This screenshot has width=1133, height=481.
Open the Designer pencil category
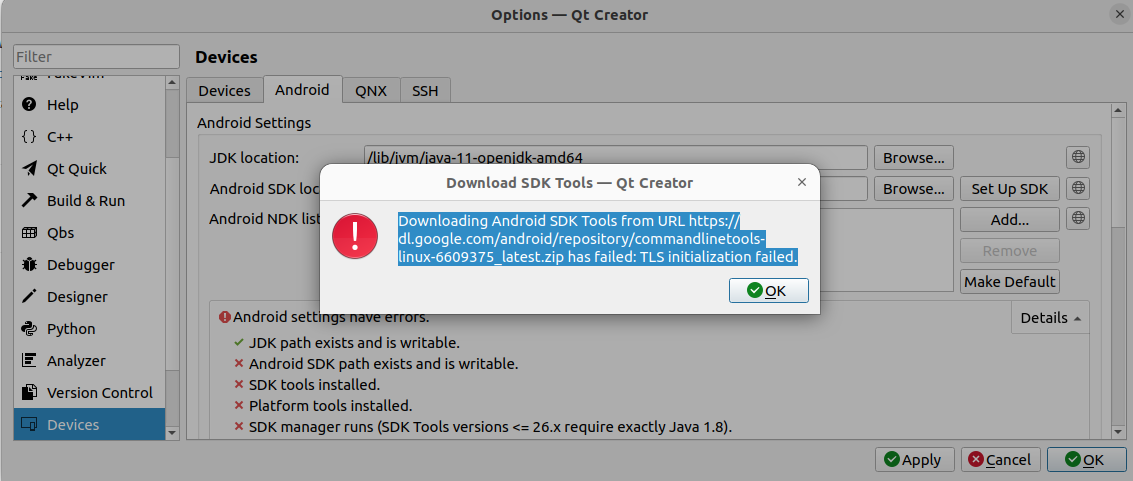point(89,296)
